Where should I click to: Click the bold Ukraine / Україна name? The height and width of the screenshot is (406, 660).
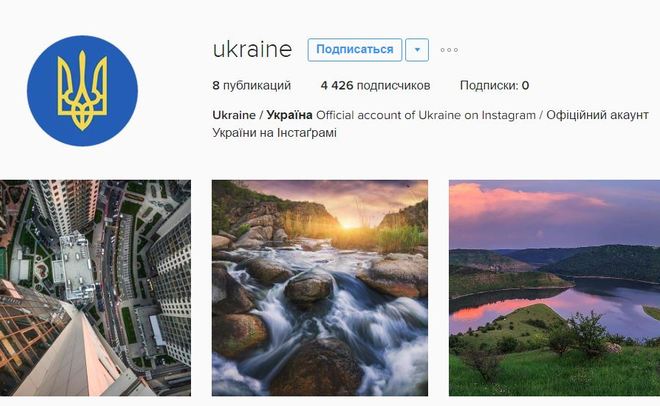(262, 115)
